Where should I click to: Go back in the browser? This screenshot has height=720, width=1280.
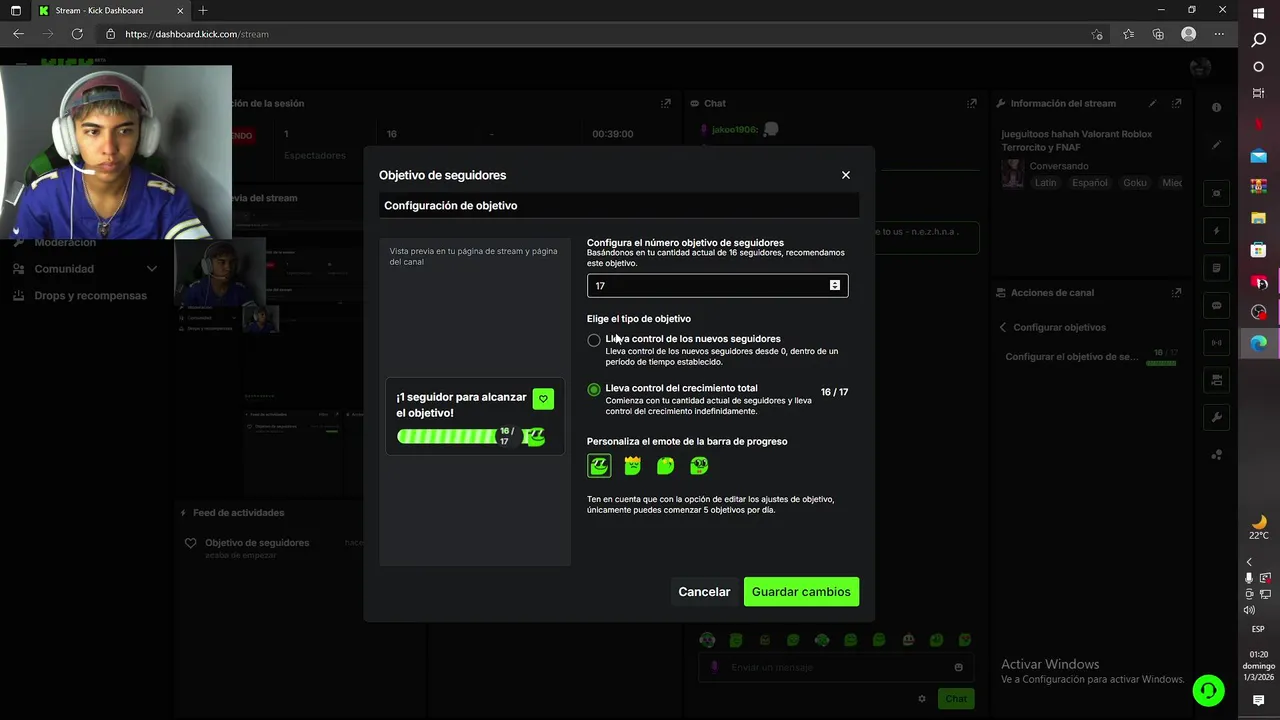pyautogui.click(x=18, y=34)
